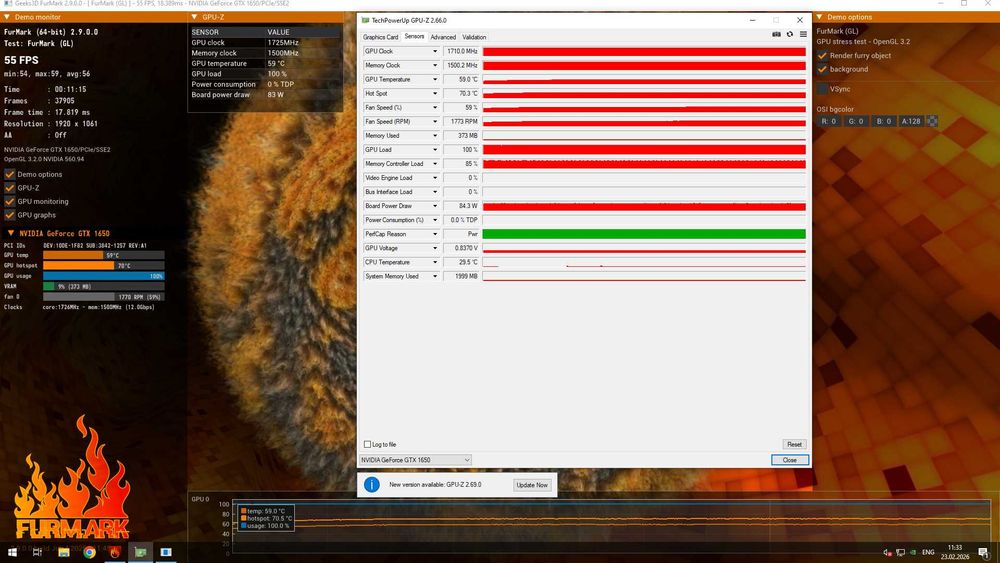Click the GPU Load value 100 %
Viewport: 1000px width, 563px height.
coord(460,150)
